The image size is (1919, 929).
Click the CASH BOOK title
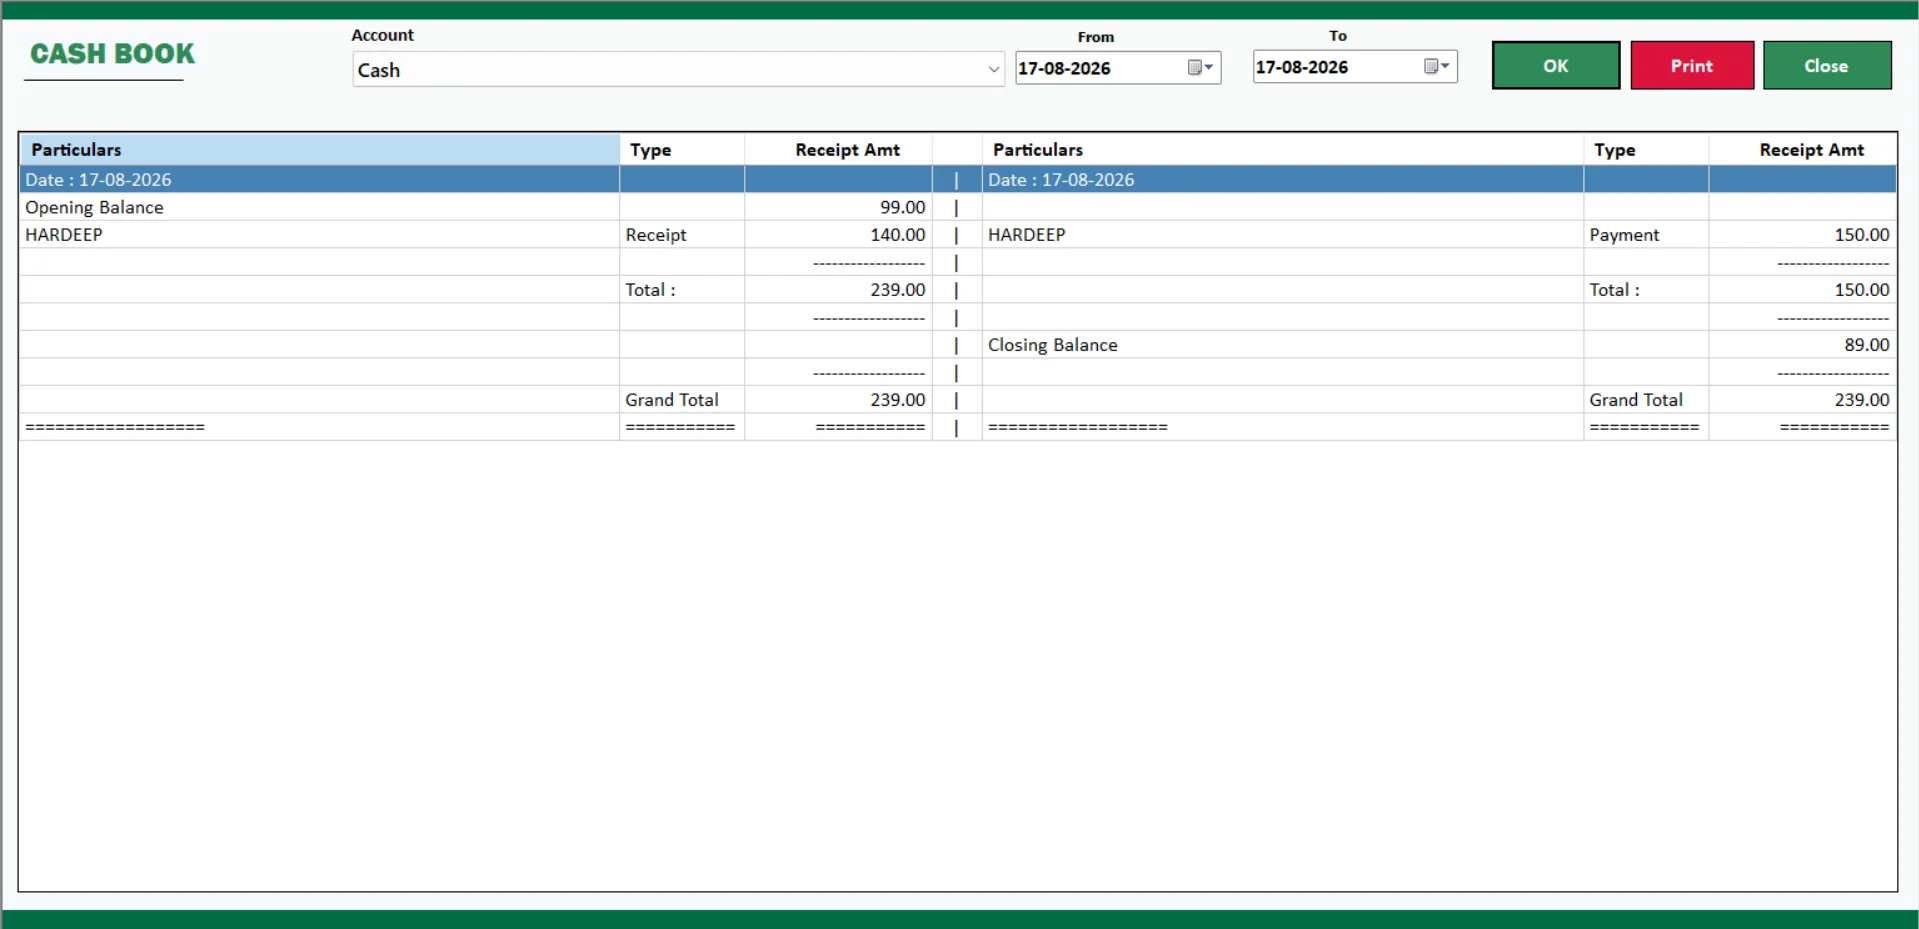112,54
